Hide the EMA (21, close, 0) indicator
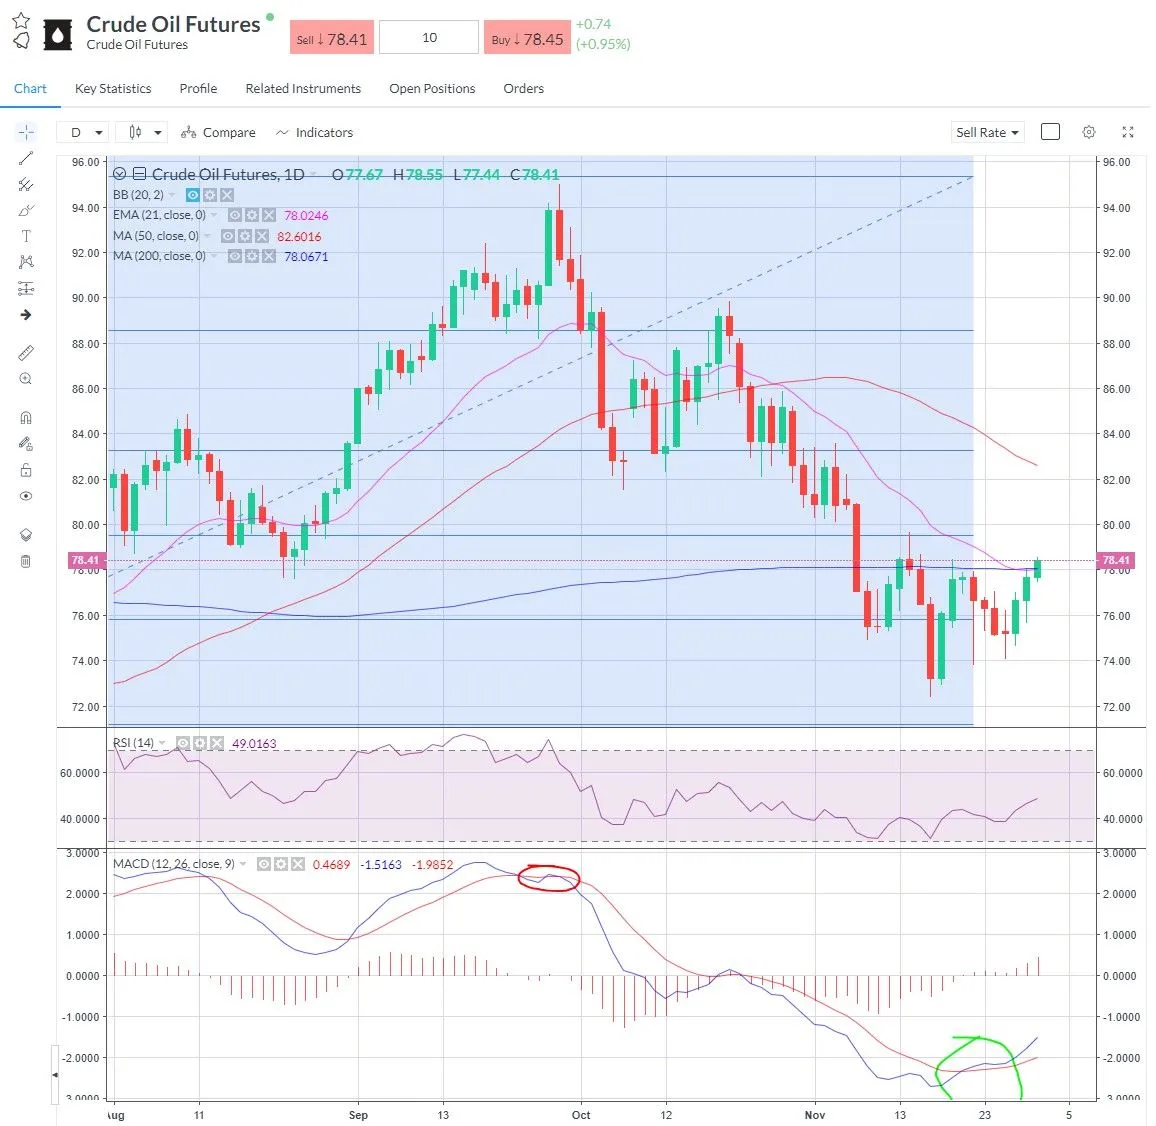 tap(234, 214)
